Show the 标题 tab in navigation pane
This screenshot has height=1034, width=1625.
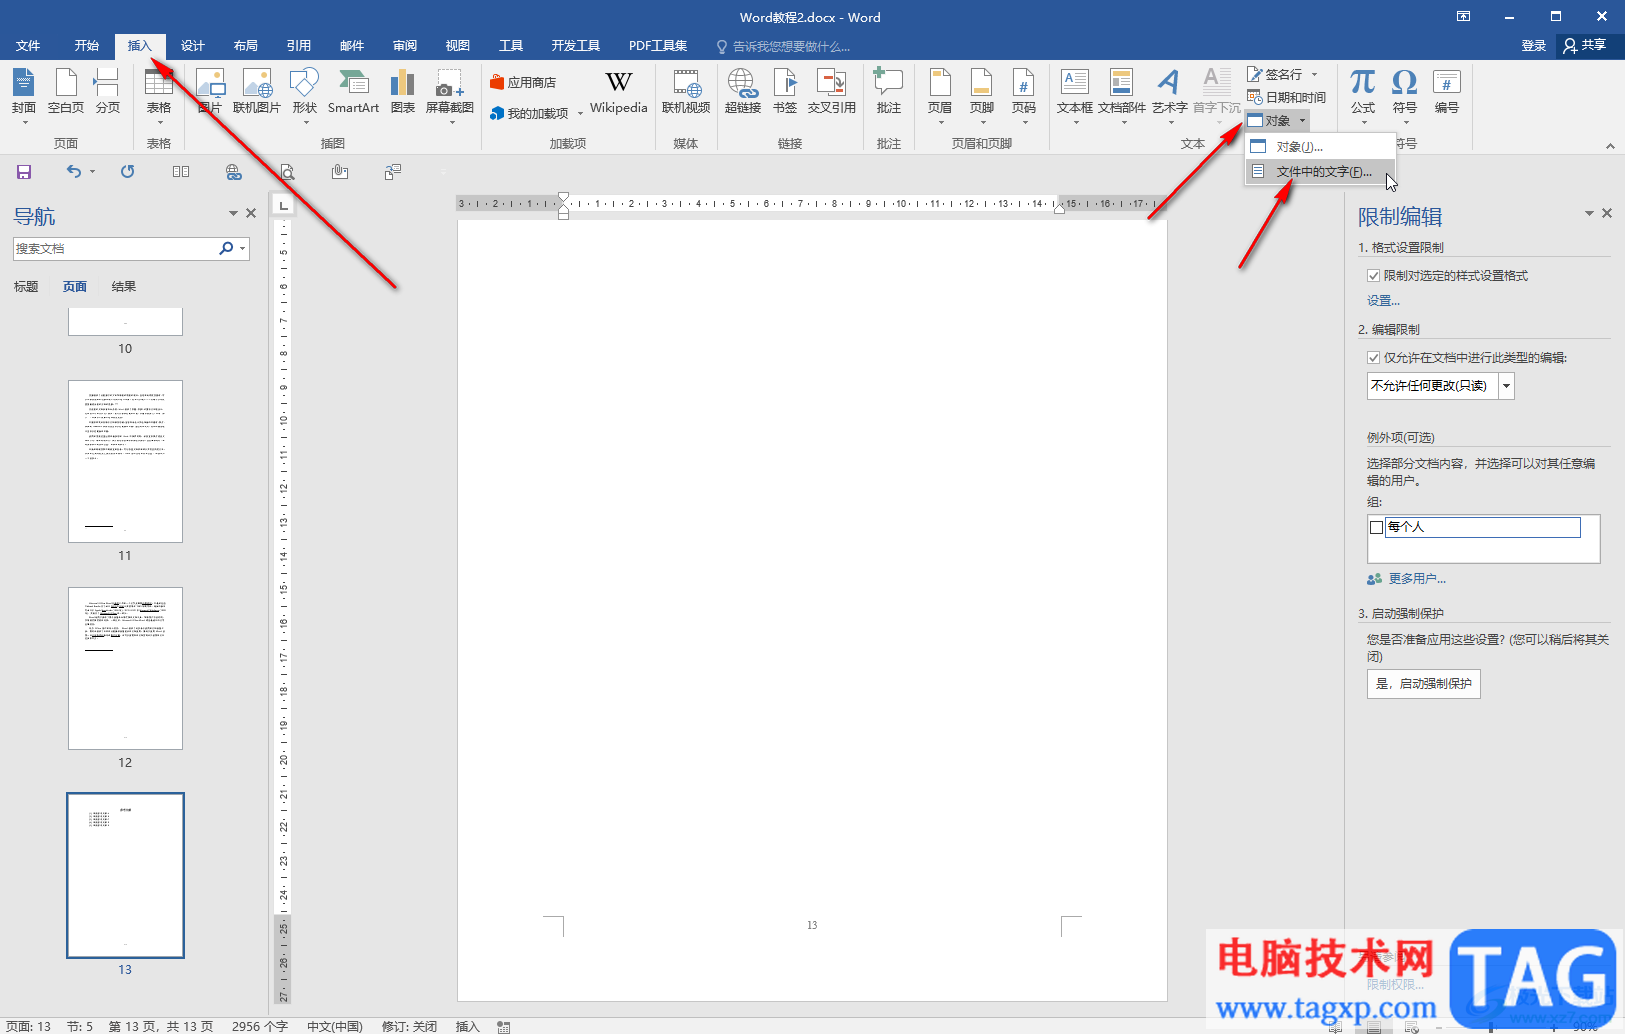(26, 287)
